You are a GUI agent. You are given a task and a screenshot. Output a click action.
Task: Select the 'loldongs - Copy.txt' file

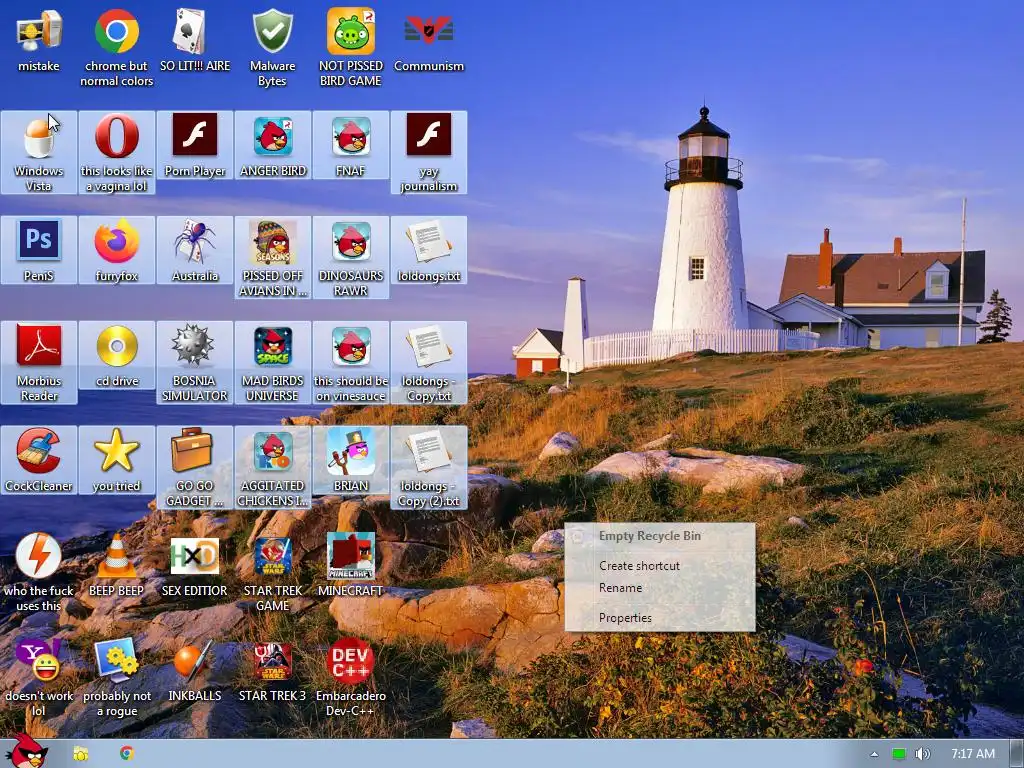428,362
